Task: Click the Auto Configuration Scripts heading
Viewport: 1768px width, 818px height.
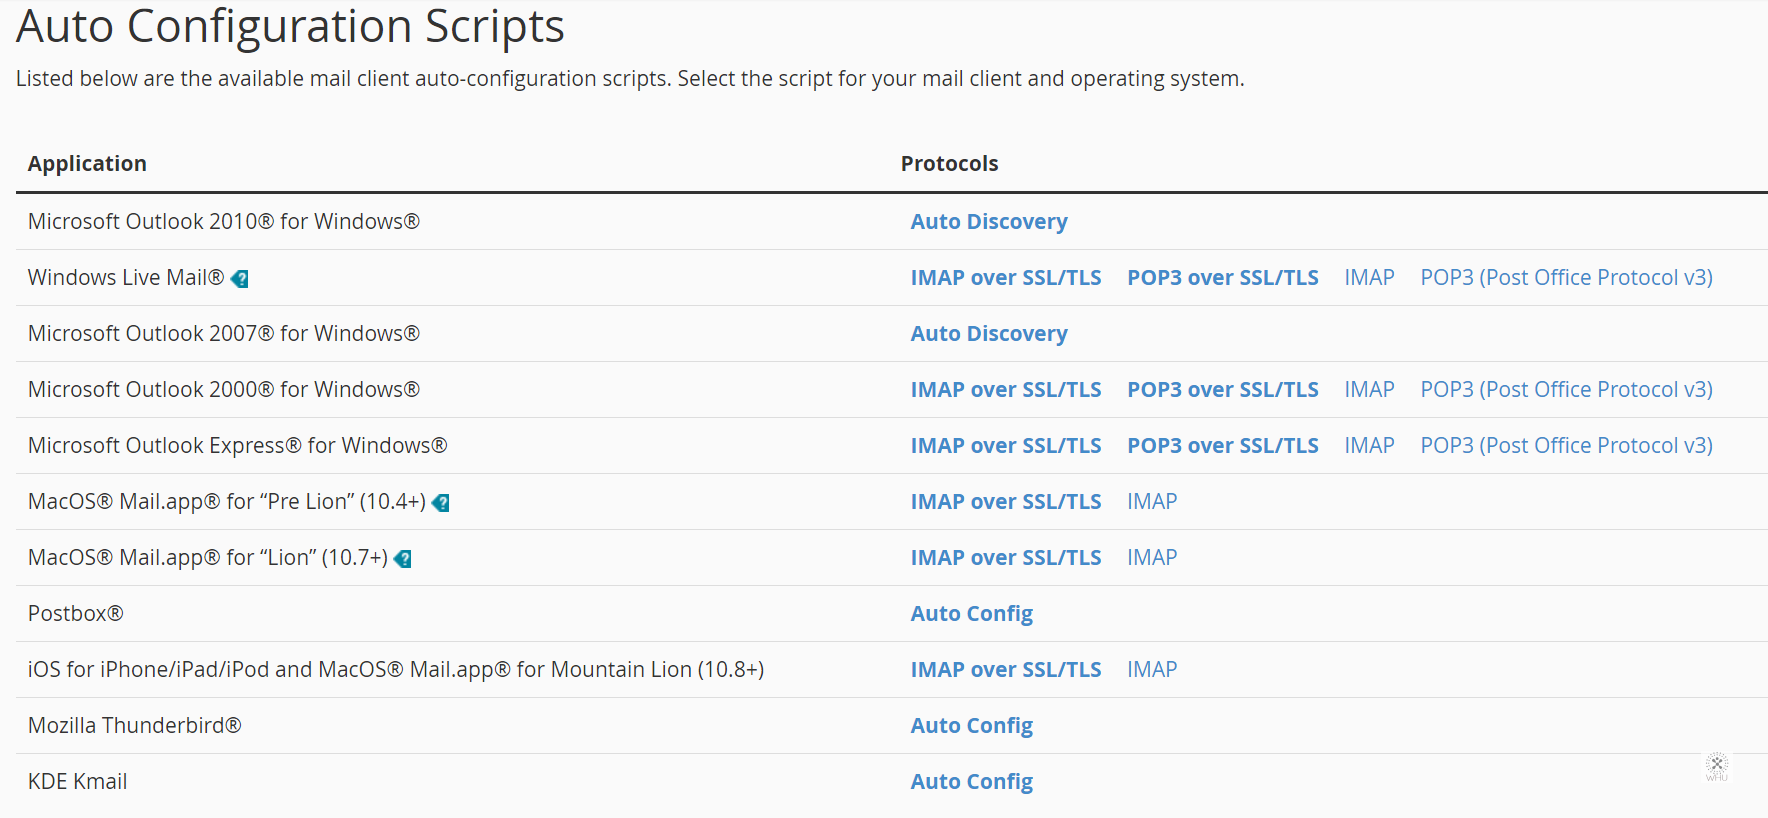Action: [x=290, y=27]
